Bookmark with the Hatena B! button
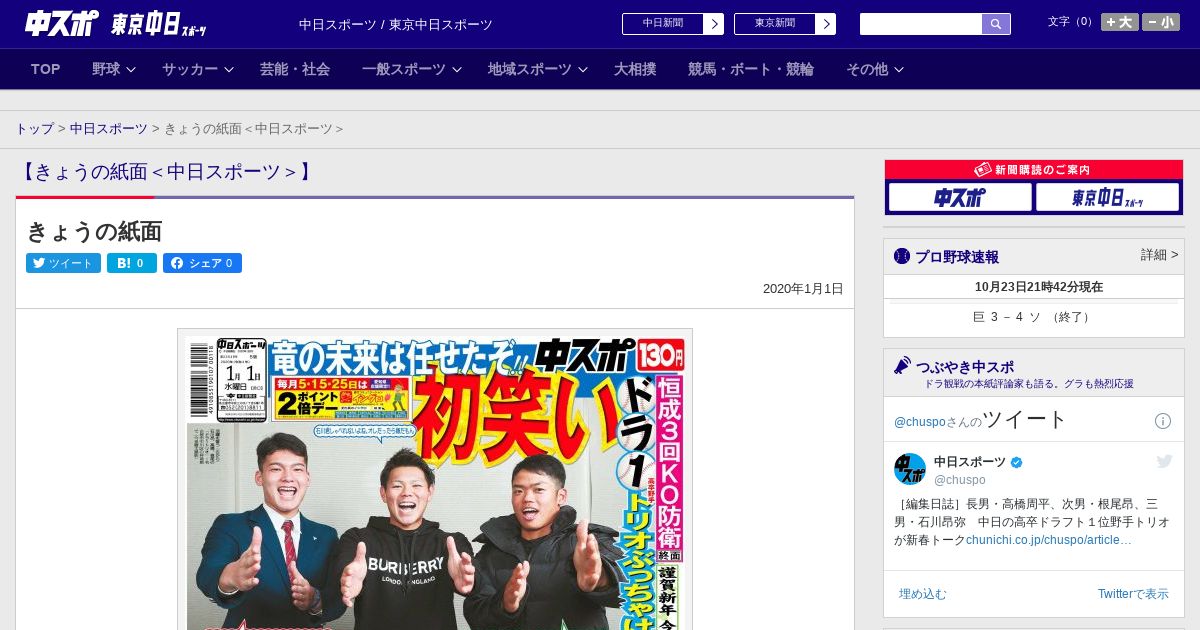Viewport: 1200px width, 630px height. 132,263
